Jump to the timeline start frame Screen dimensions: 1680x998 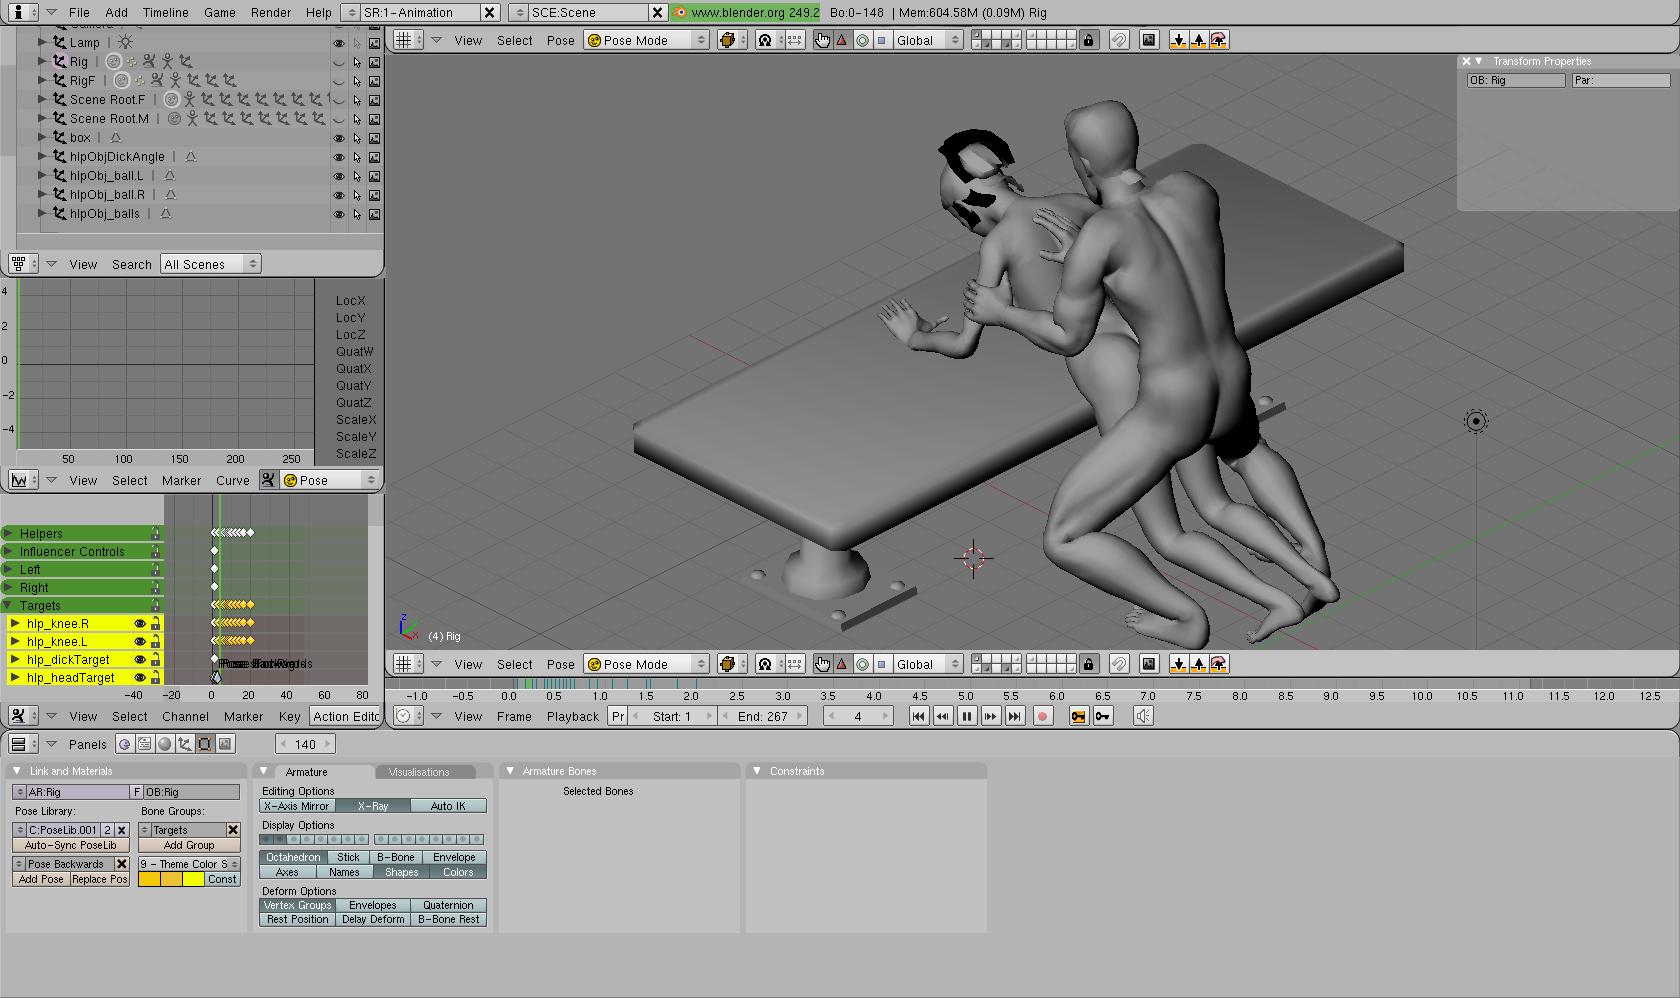[x=918, y=716]
